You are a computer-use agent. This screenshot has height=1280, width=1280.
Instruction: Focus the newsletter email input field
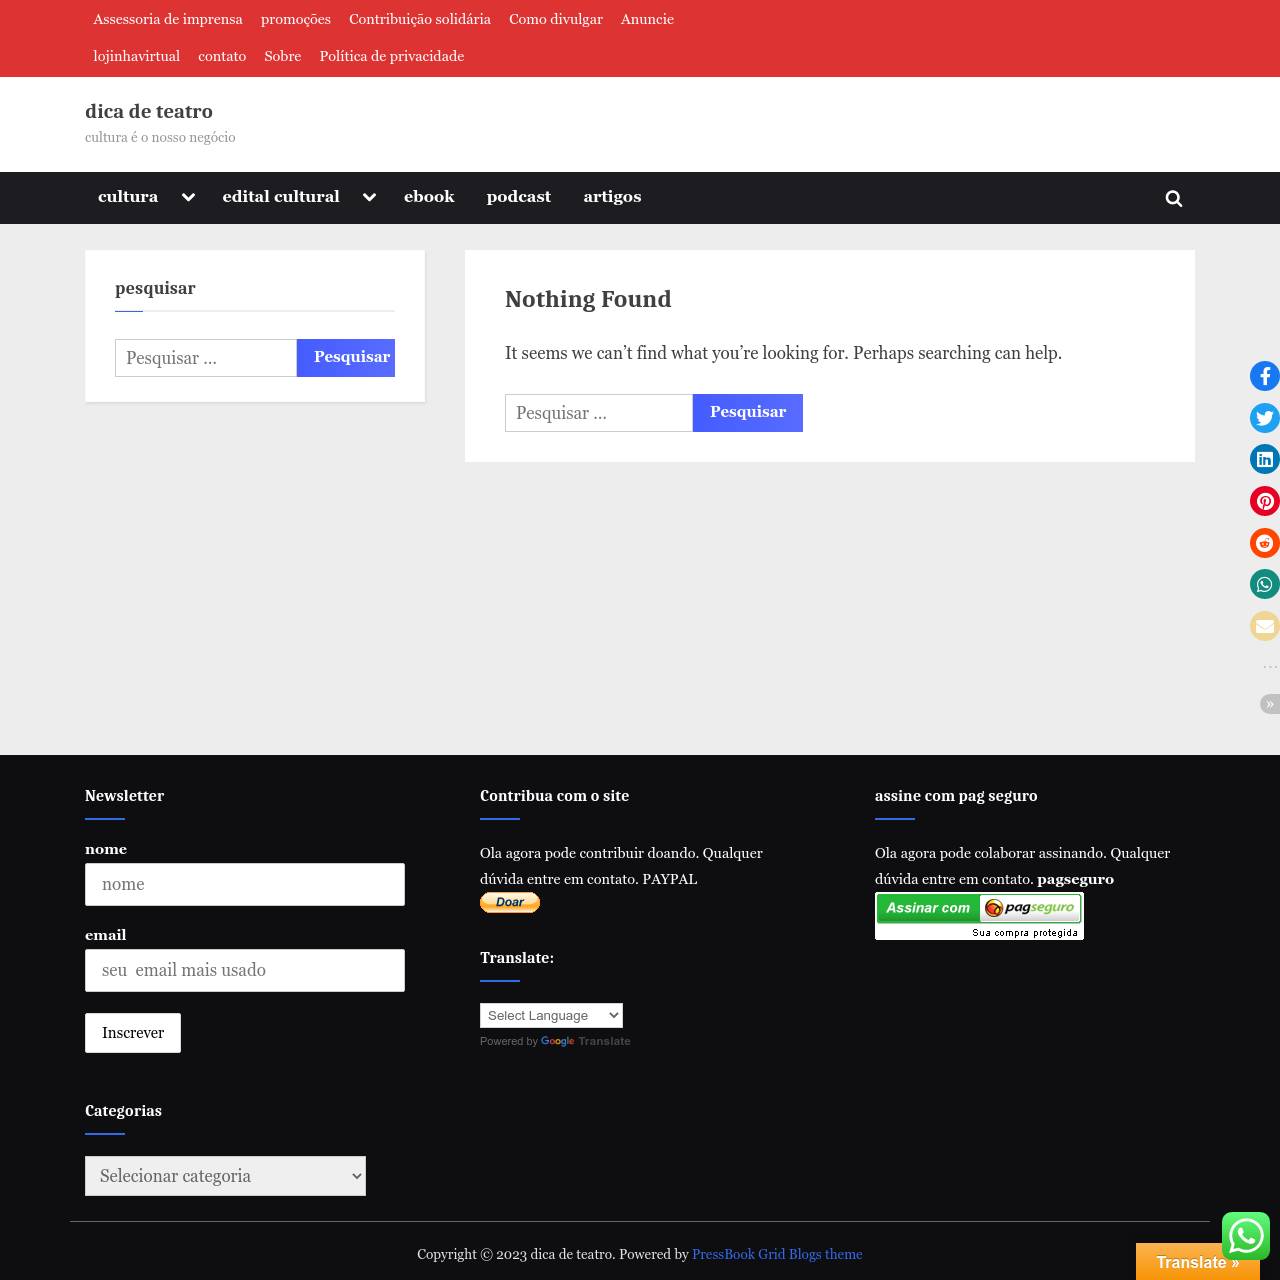245,970
